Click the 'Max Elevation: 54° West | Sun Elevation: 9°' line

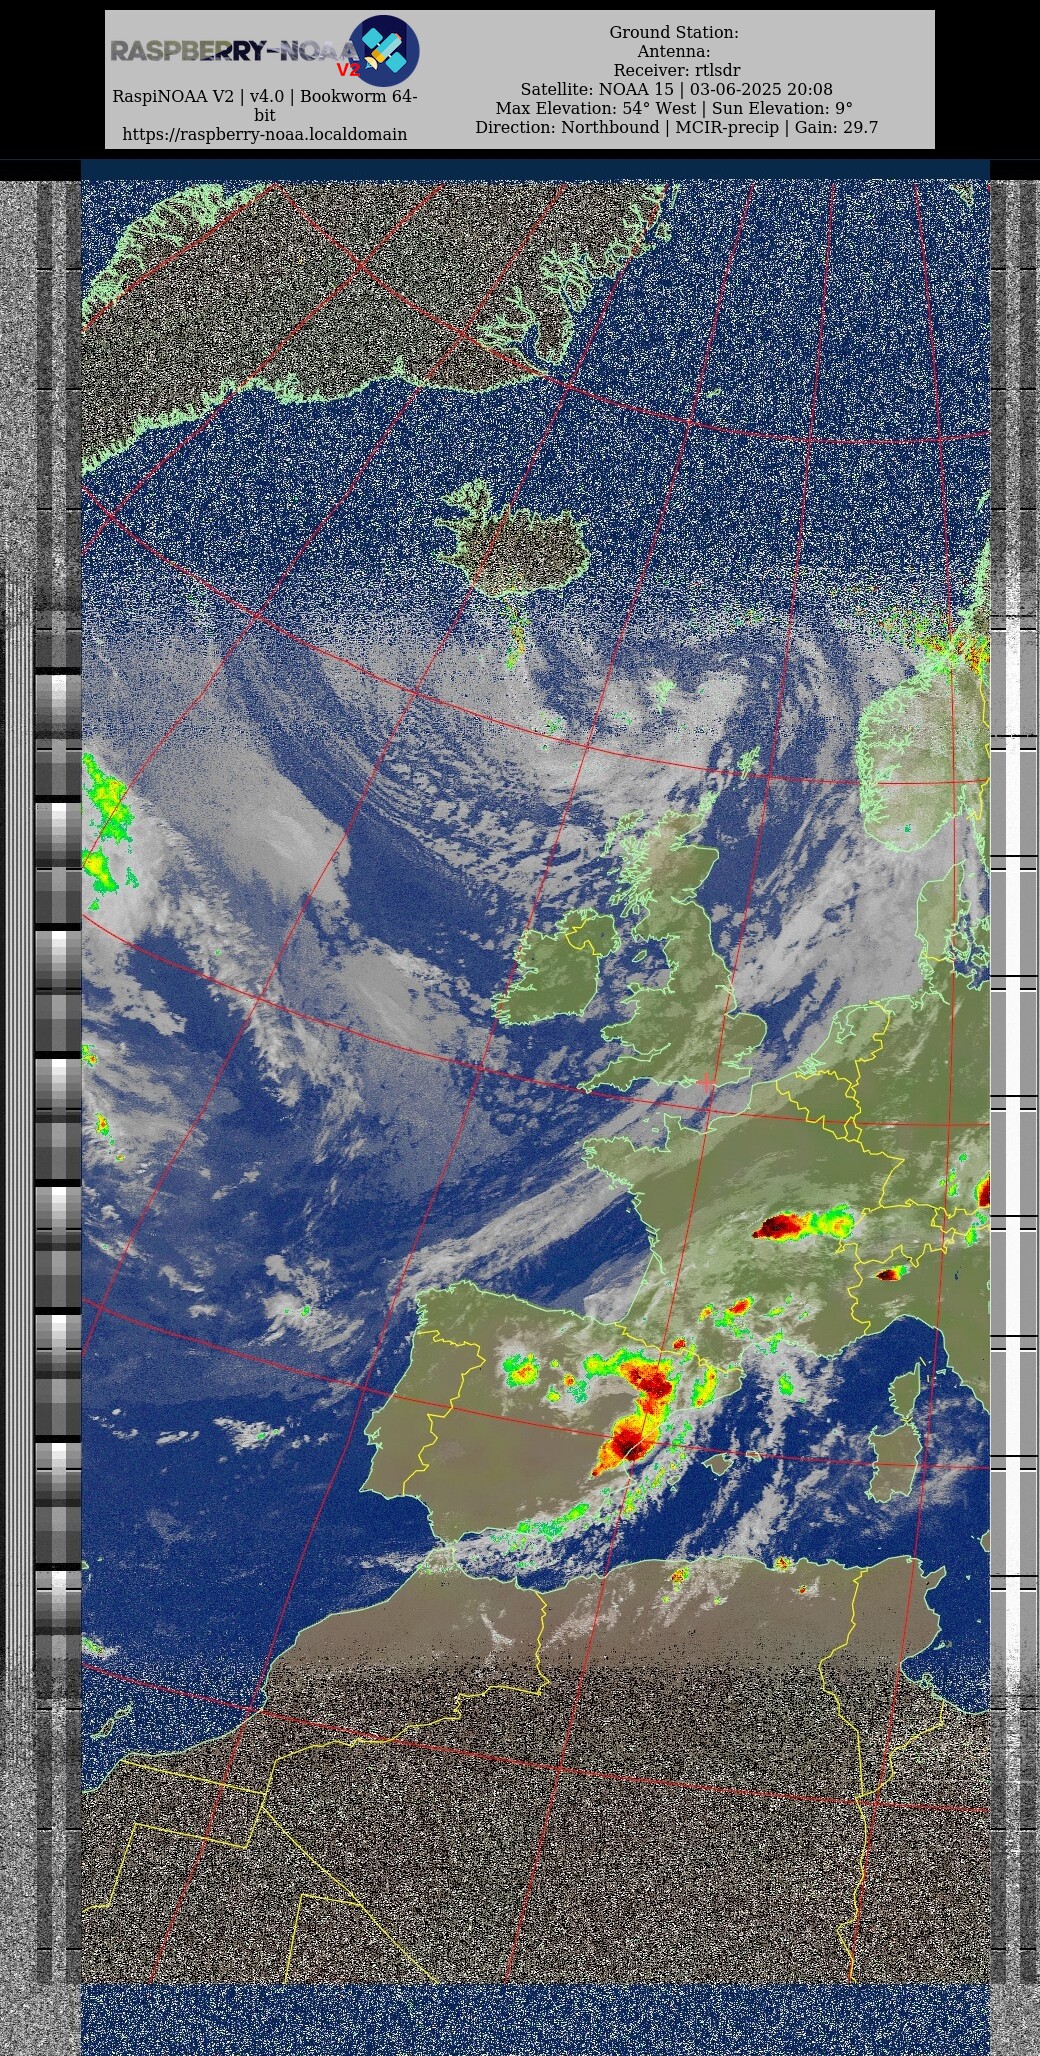(x=674, y=108)
